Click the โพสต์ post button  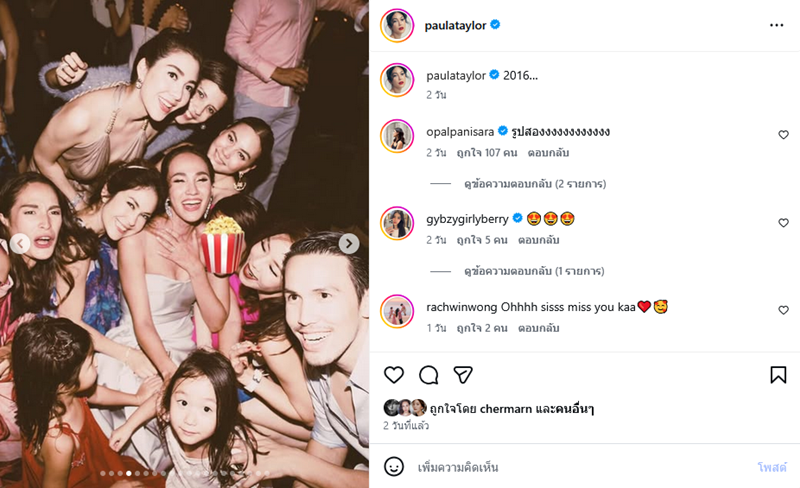coord(771,467)
